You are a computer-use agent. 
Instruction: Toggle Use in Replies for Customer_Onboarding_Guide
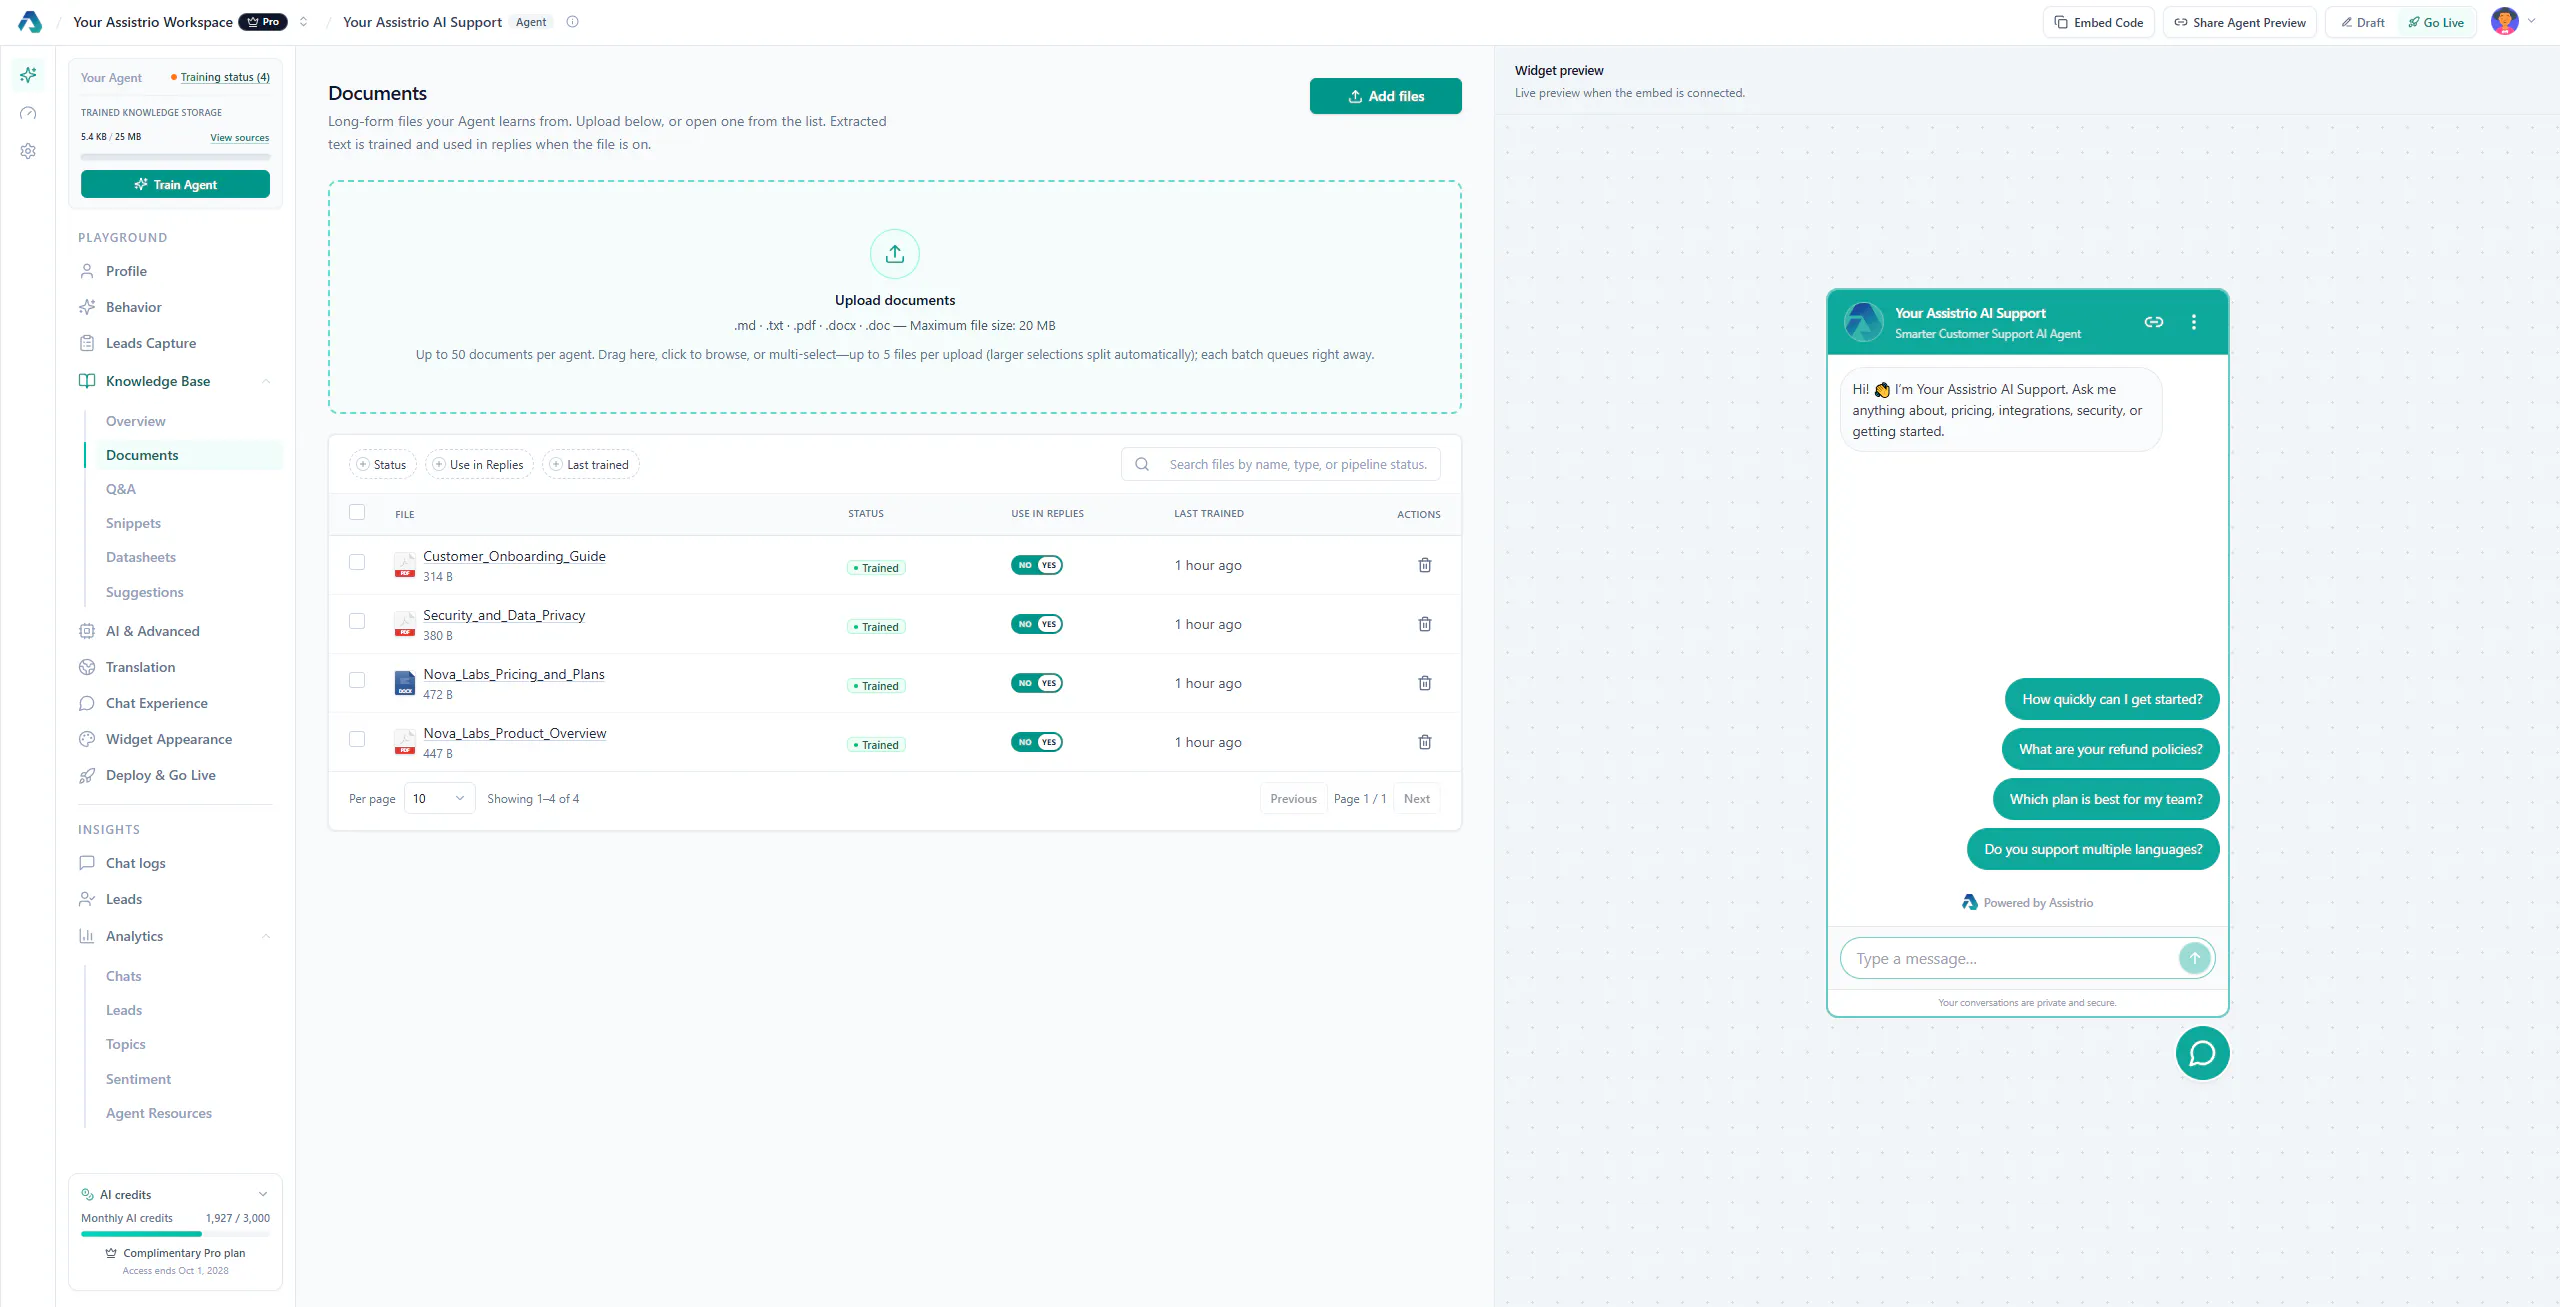point(1037,565)
